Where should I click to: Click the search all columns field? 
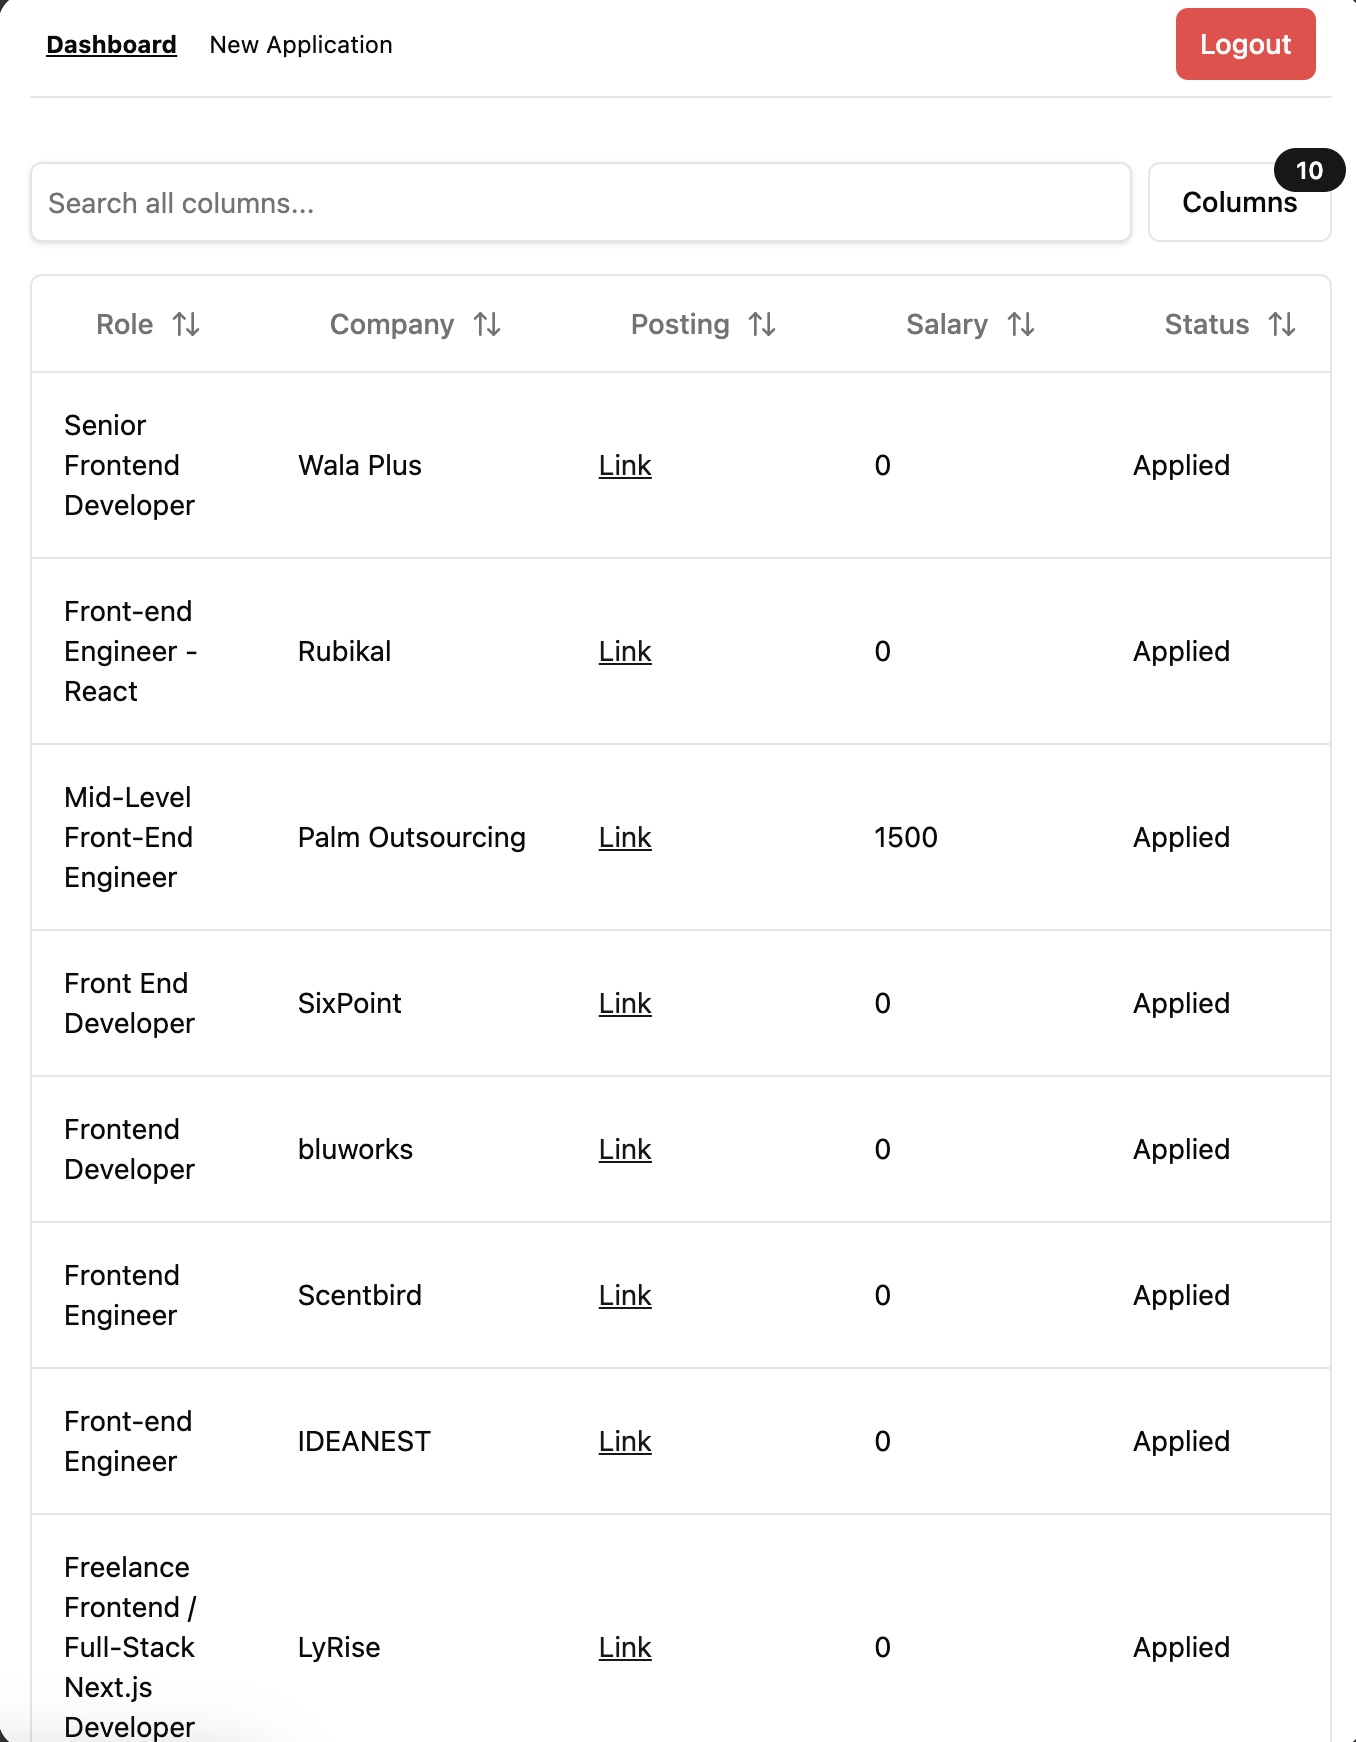click(x=580, y=202)
